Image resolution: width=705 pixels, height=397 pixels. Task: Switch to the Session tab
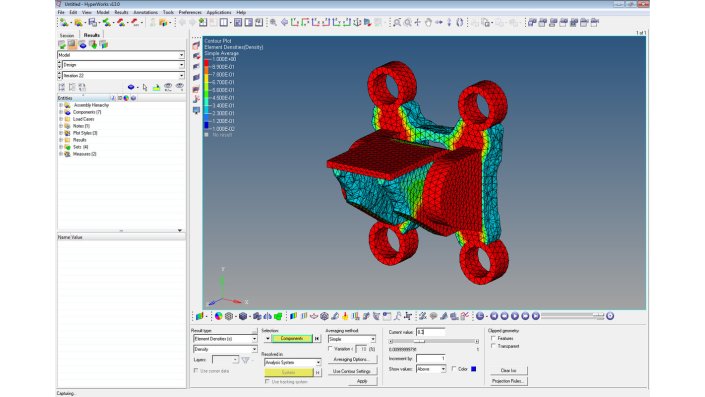[x=67, y=35]
